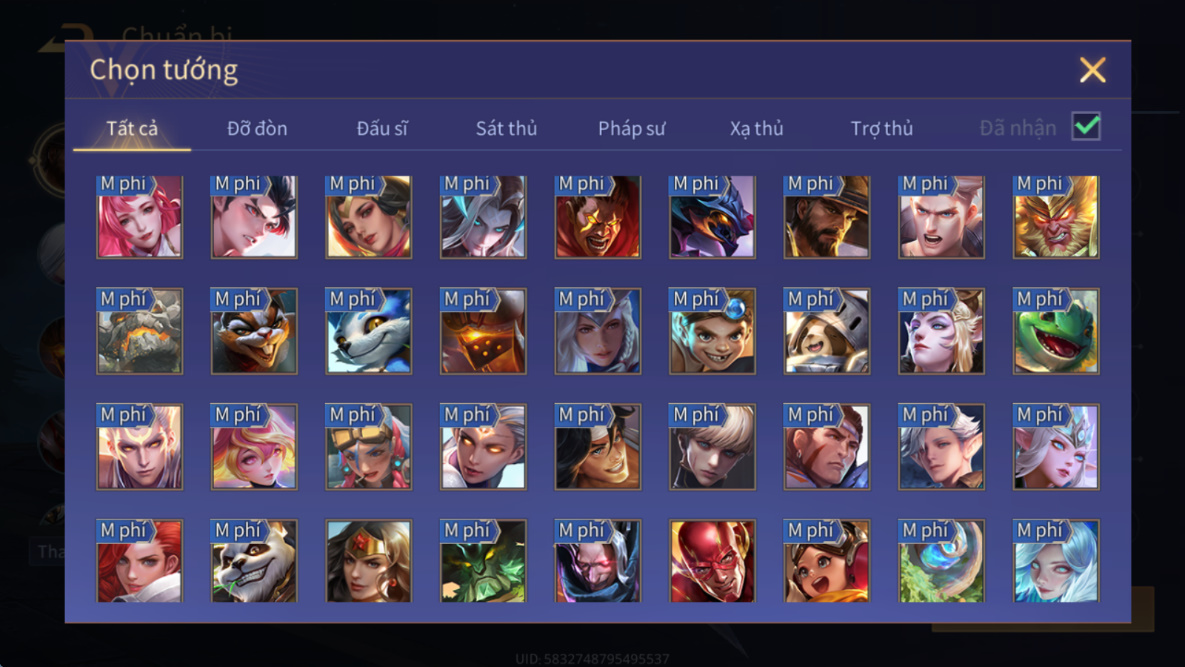
Task: Select the Đấu sĩ tab
Action: tap(382, 128)
